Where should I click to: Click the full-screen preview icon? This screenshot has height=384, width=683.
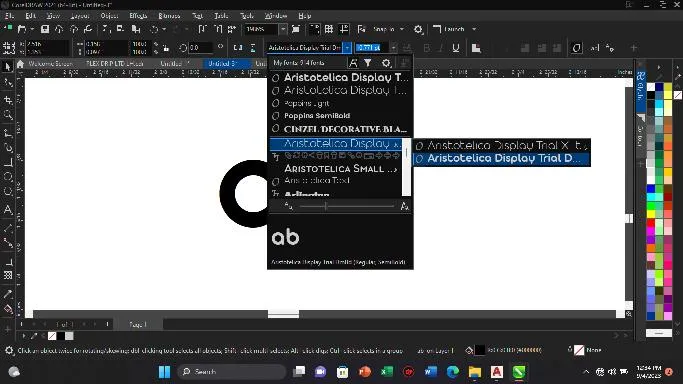coord(296,29)
